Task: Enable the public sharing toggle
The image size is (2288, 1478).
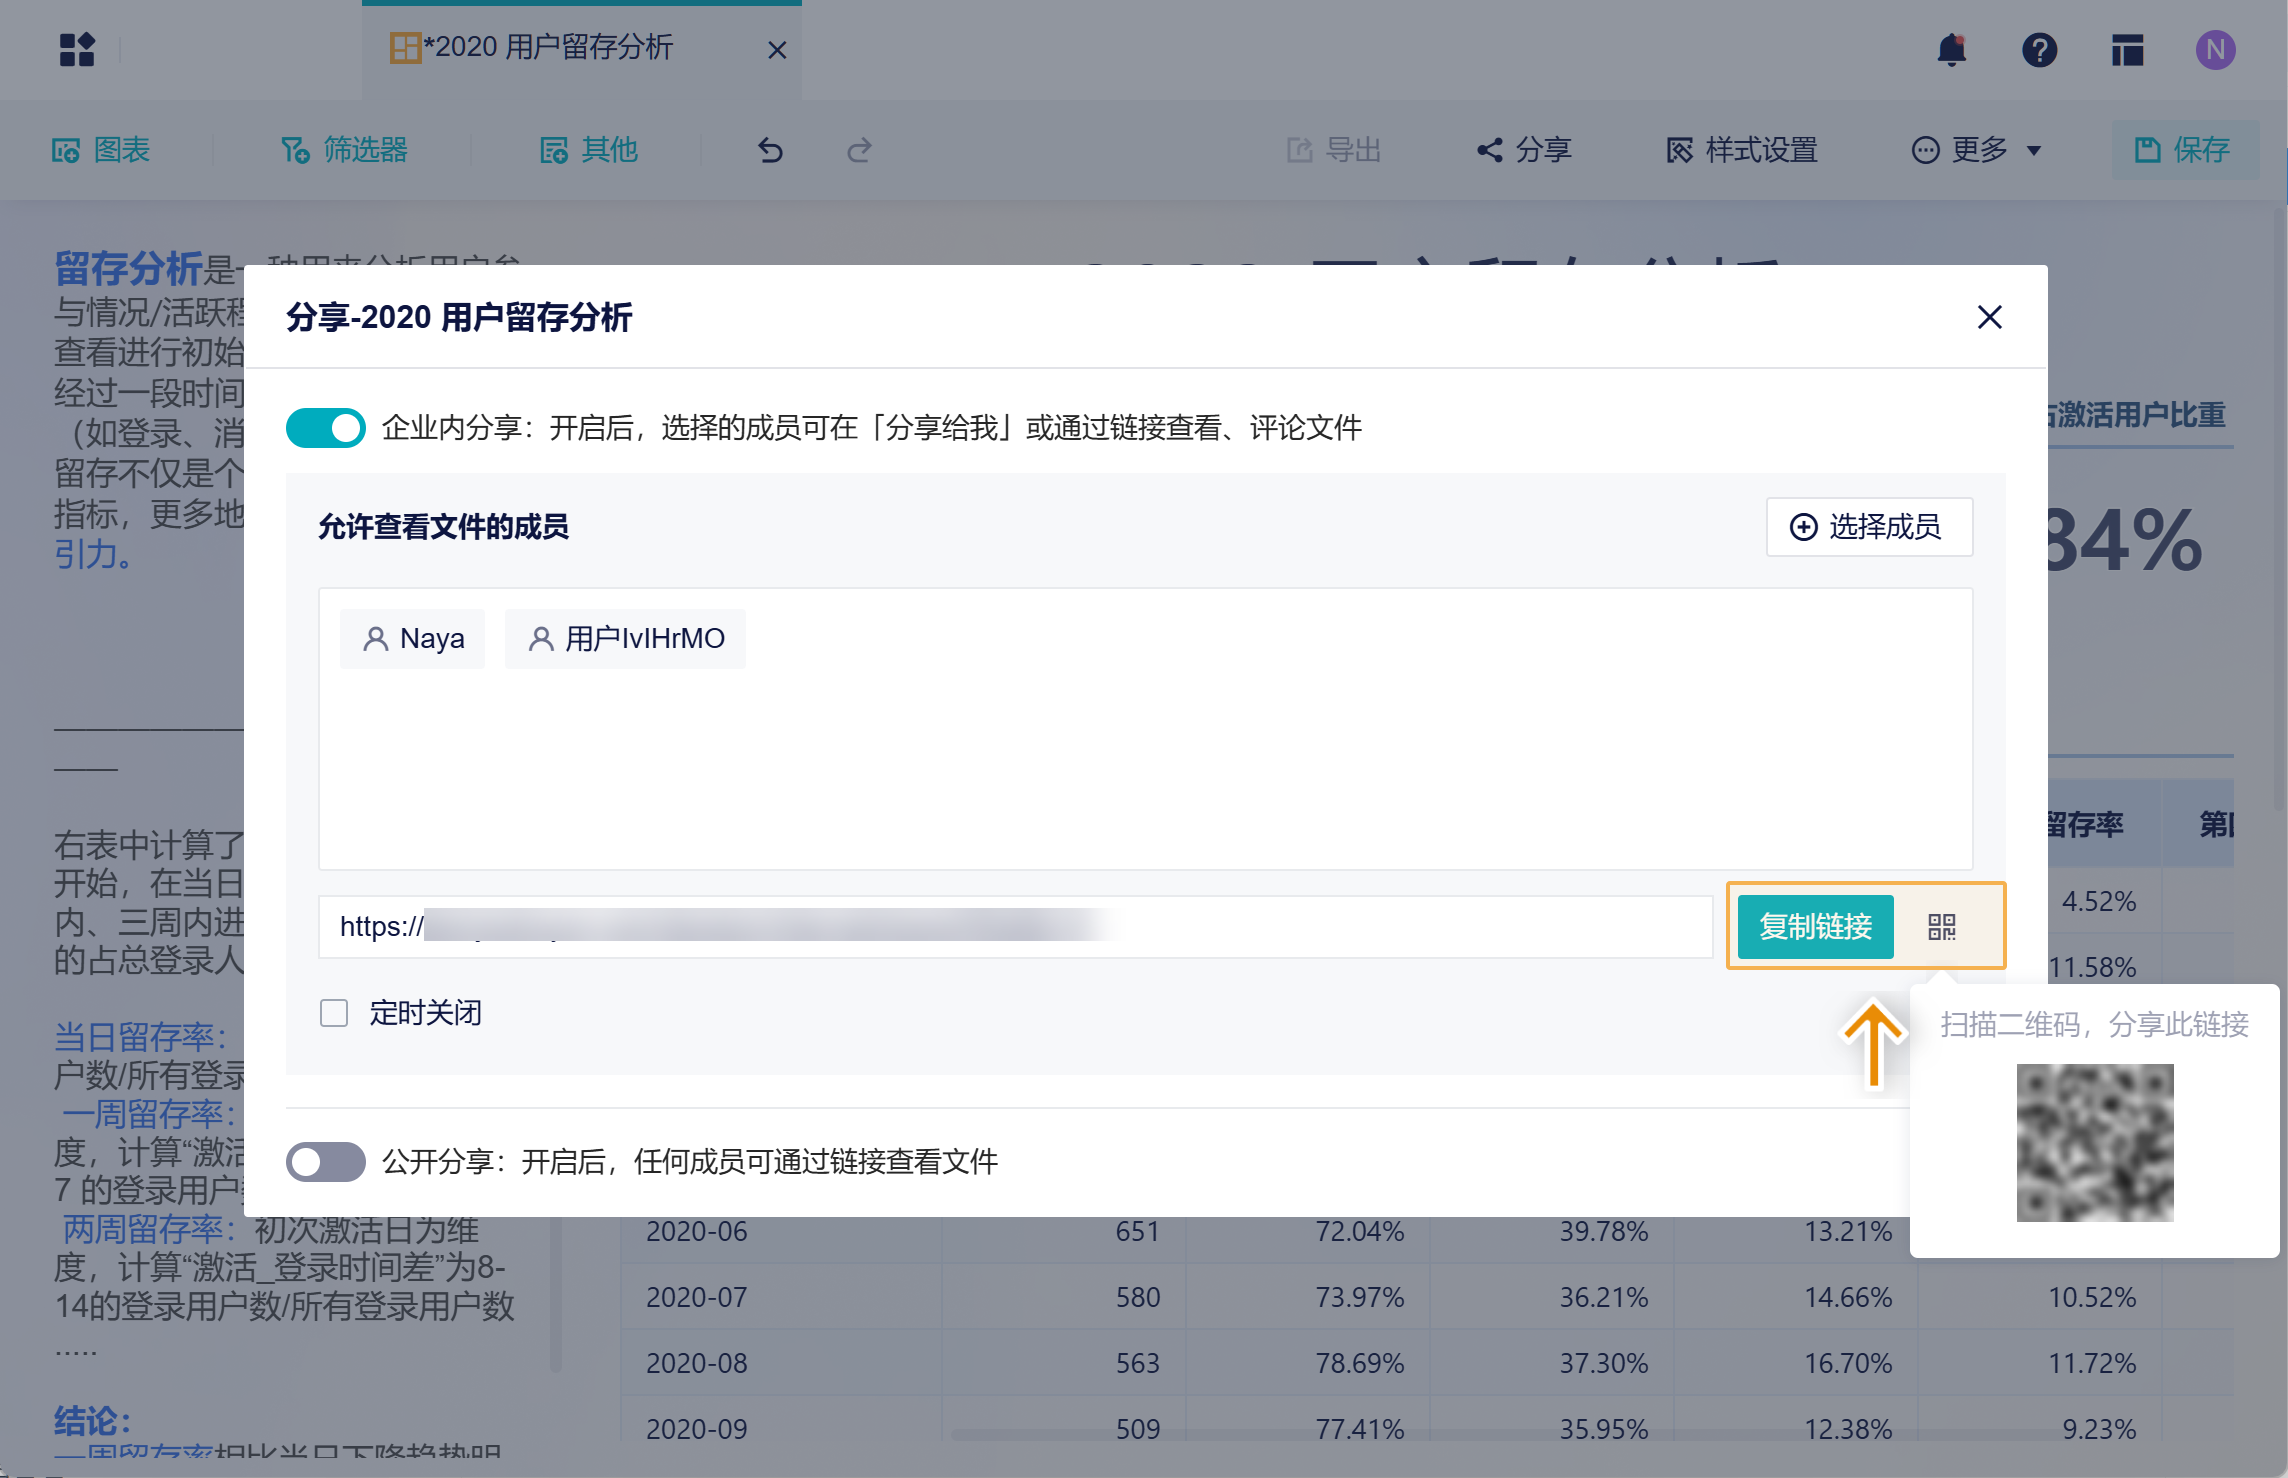Action: pyautogui.click(x=326, y=1162)
